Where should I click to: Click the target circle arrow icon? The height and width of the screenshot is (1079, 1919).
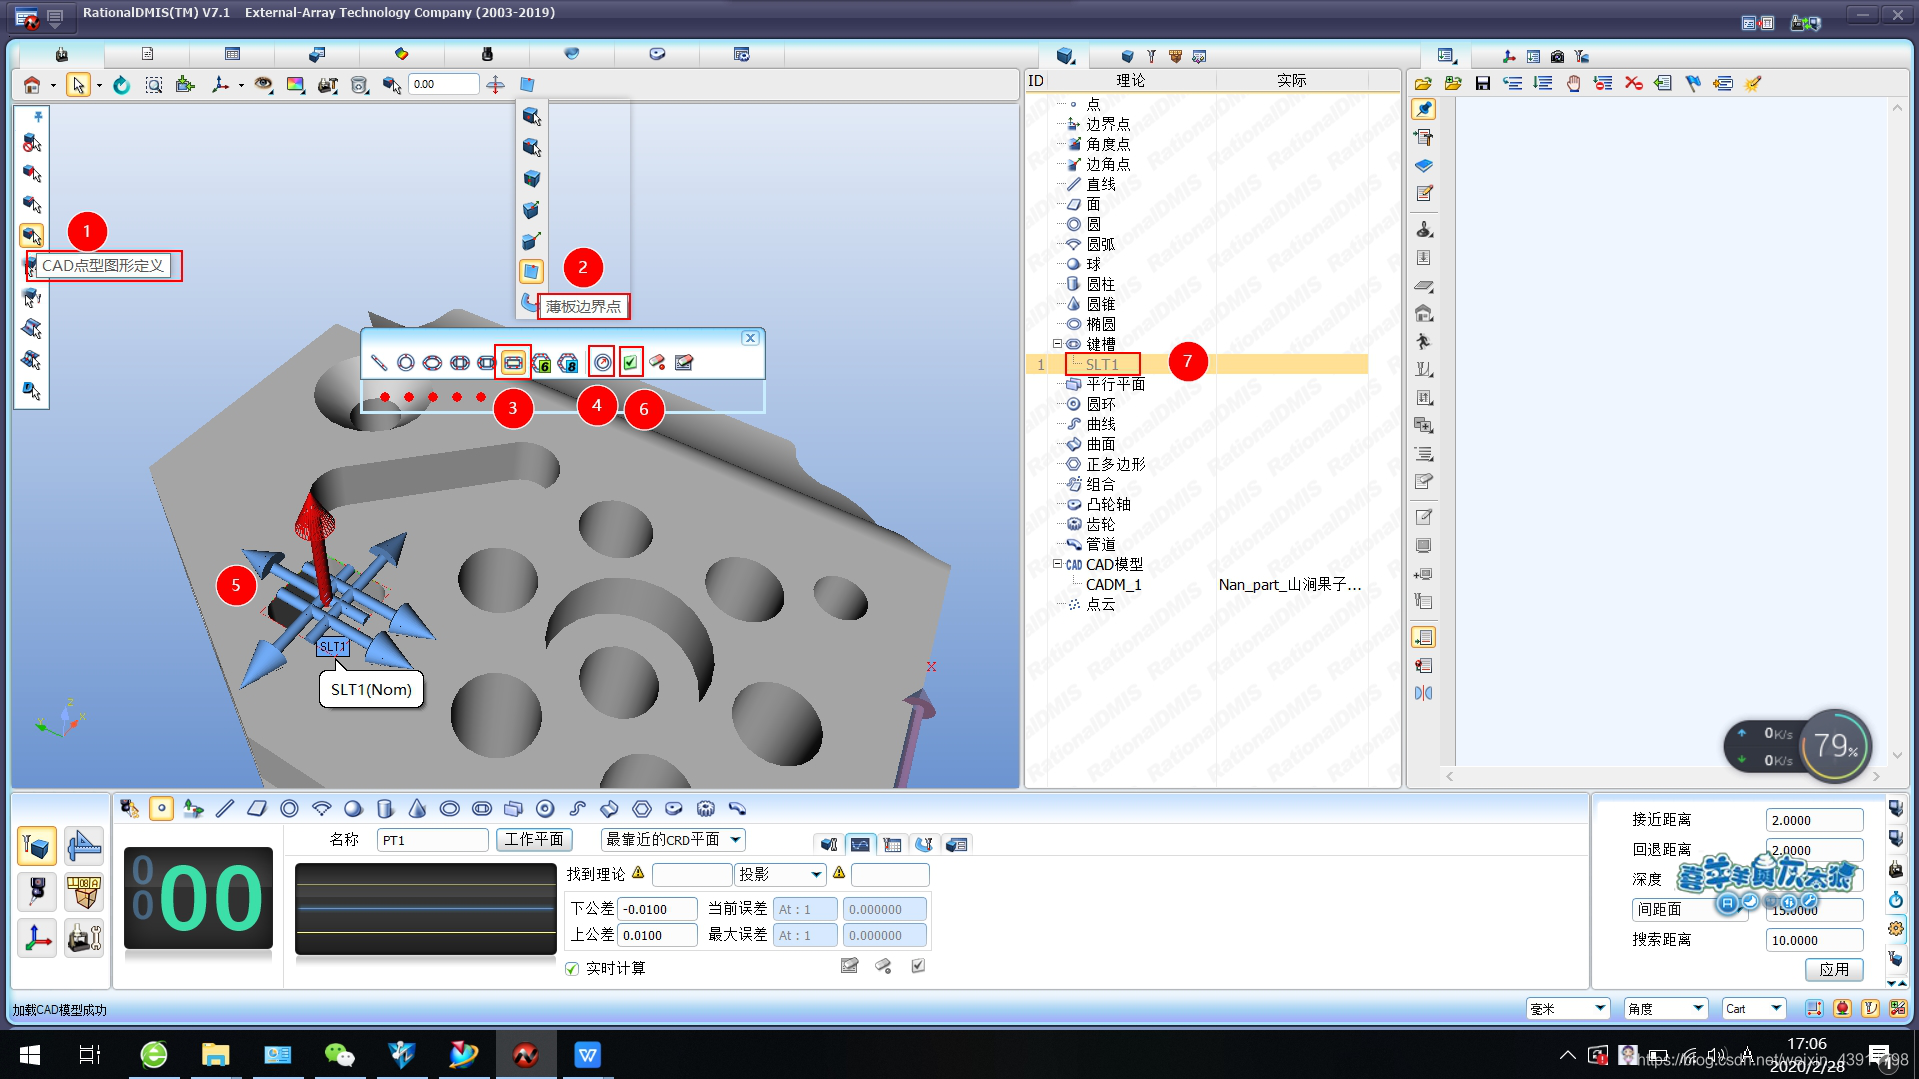tap(602, 363)
